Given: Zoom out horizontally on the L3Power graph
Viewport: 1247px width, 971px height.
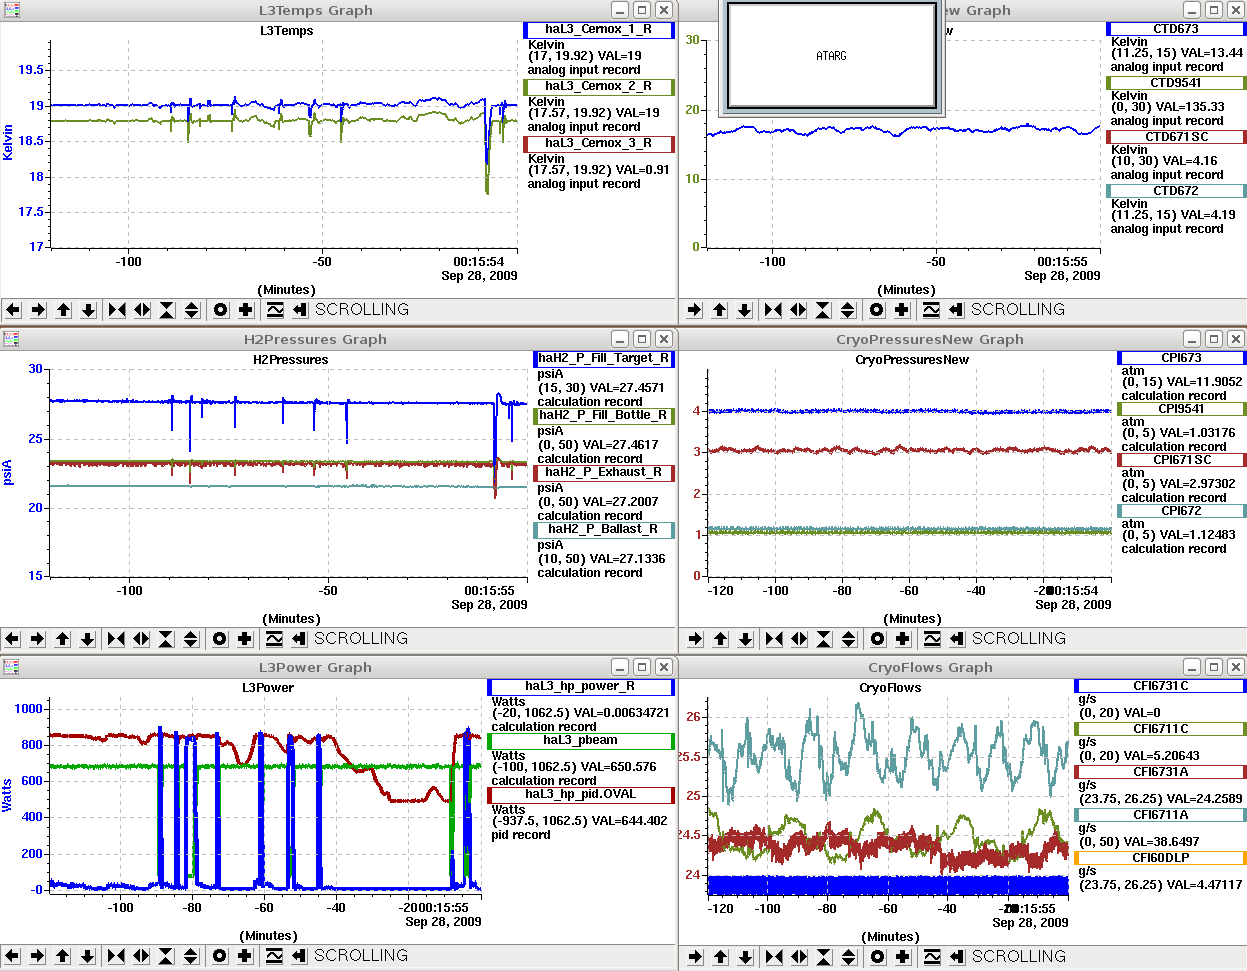Looking at the screenshot, I should [x=141, y=956].
